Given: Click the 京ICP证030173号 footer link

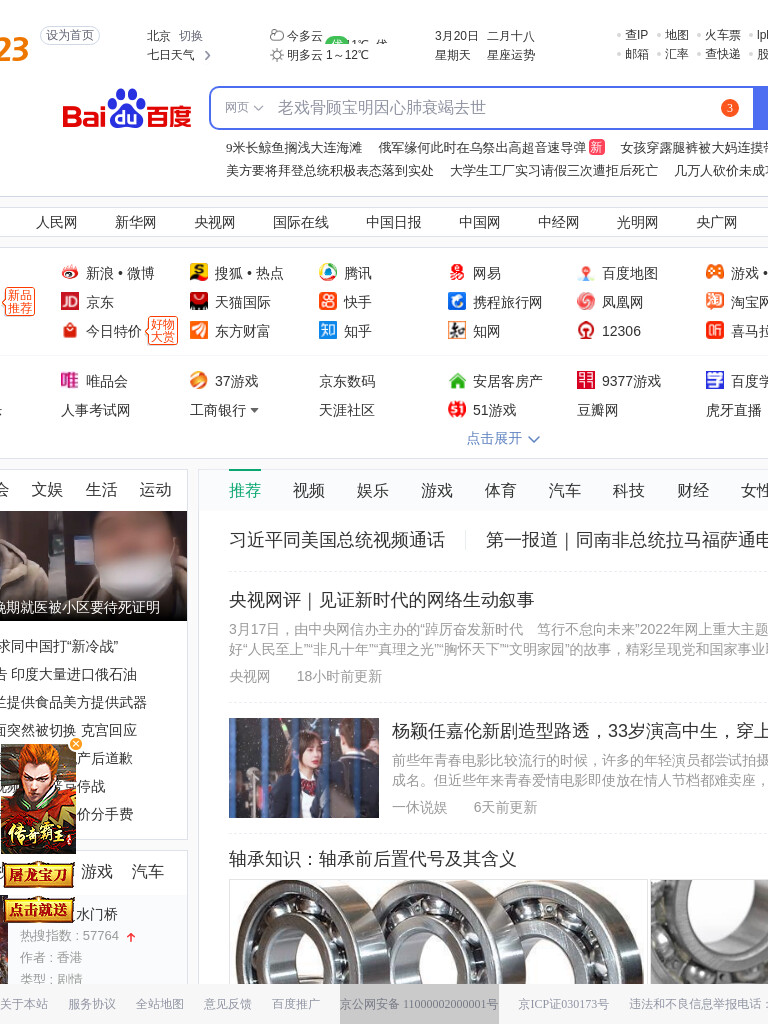Looking at the screenshot, I should pyautogui.click(x=563, y=1004).
